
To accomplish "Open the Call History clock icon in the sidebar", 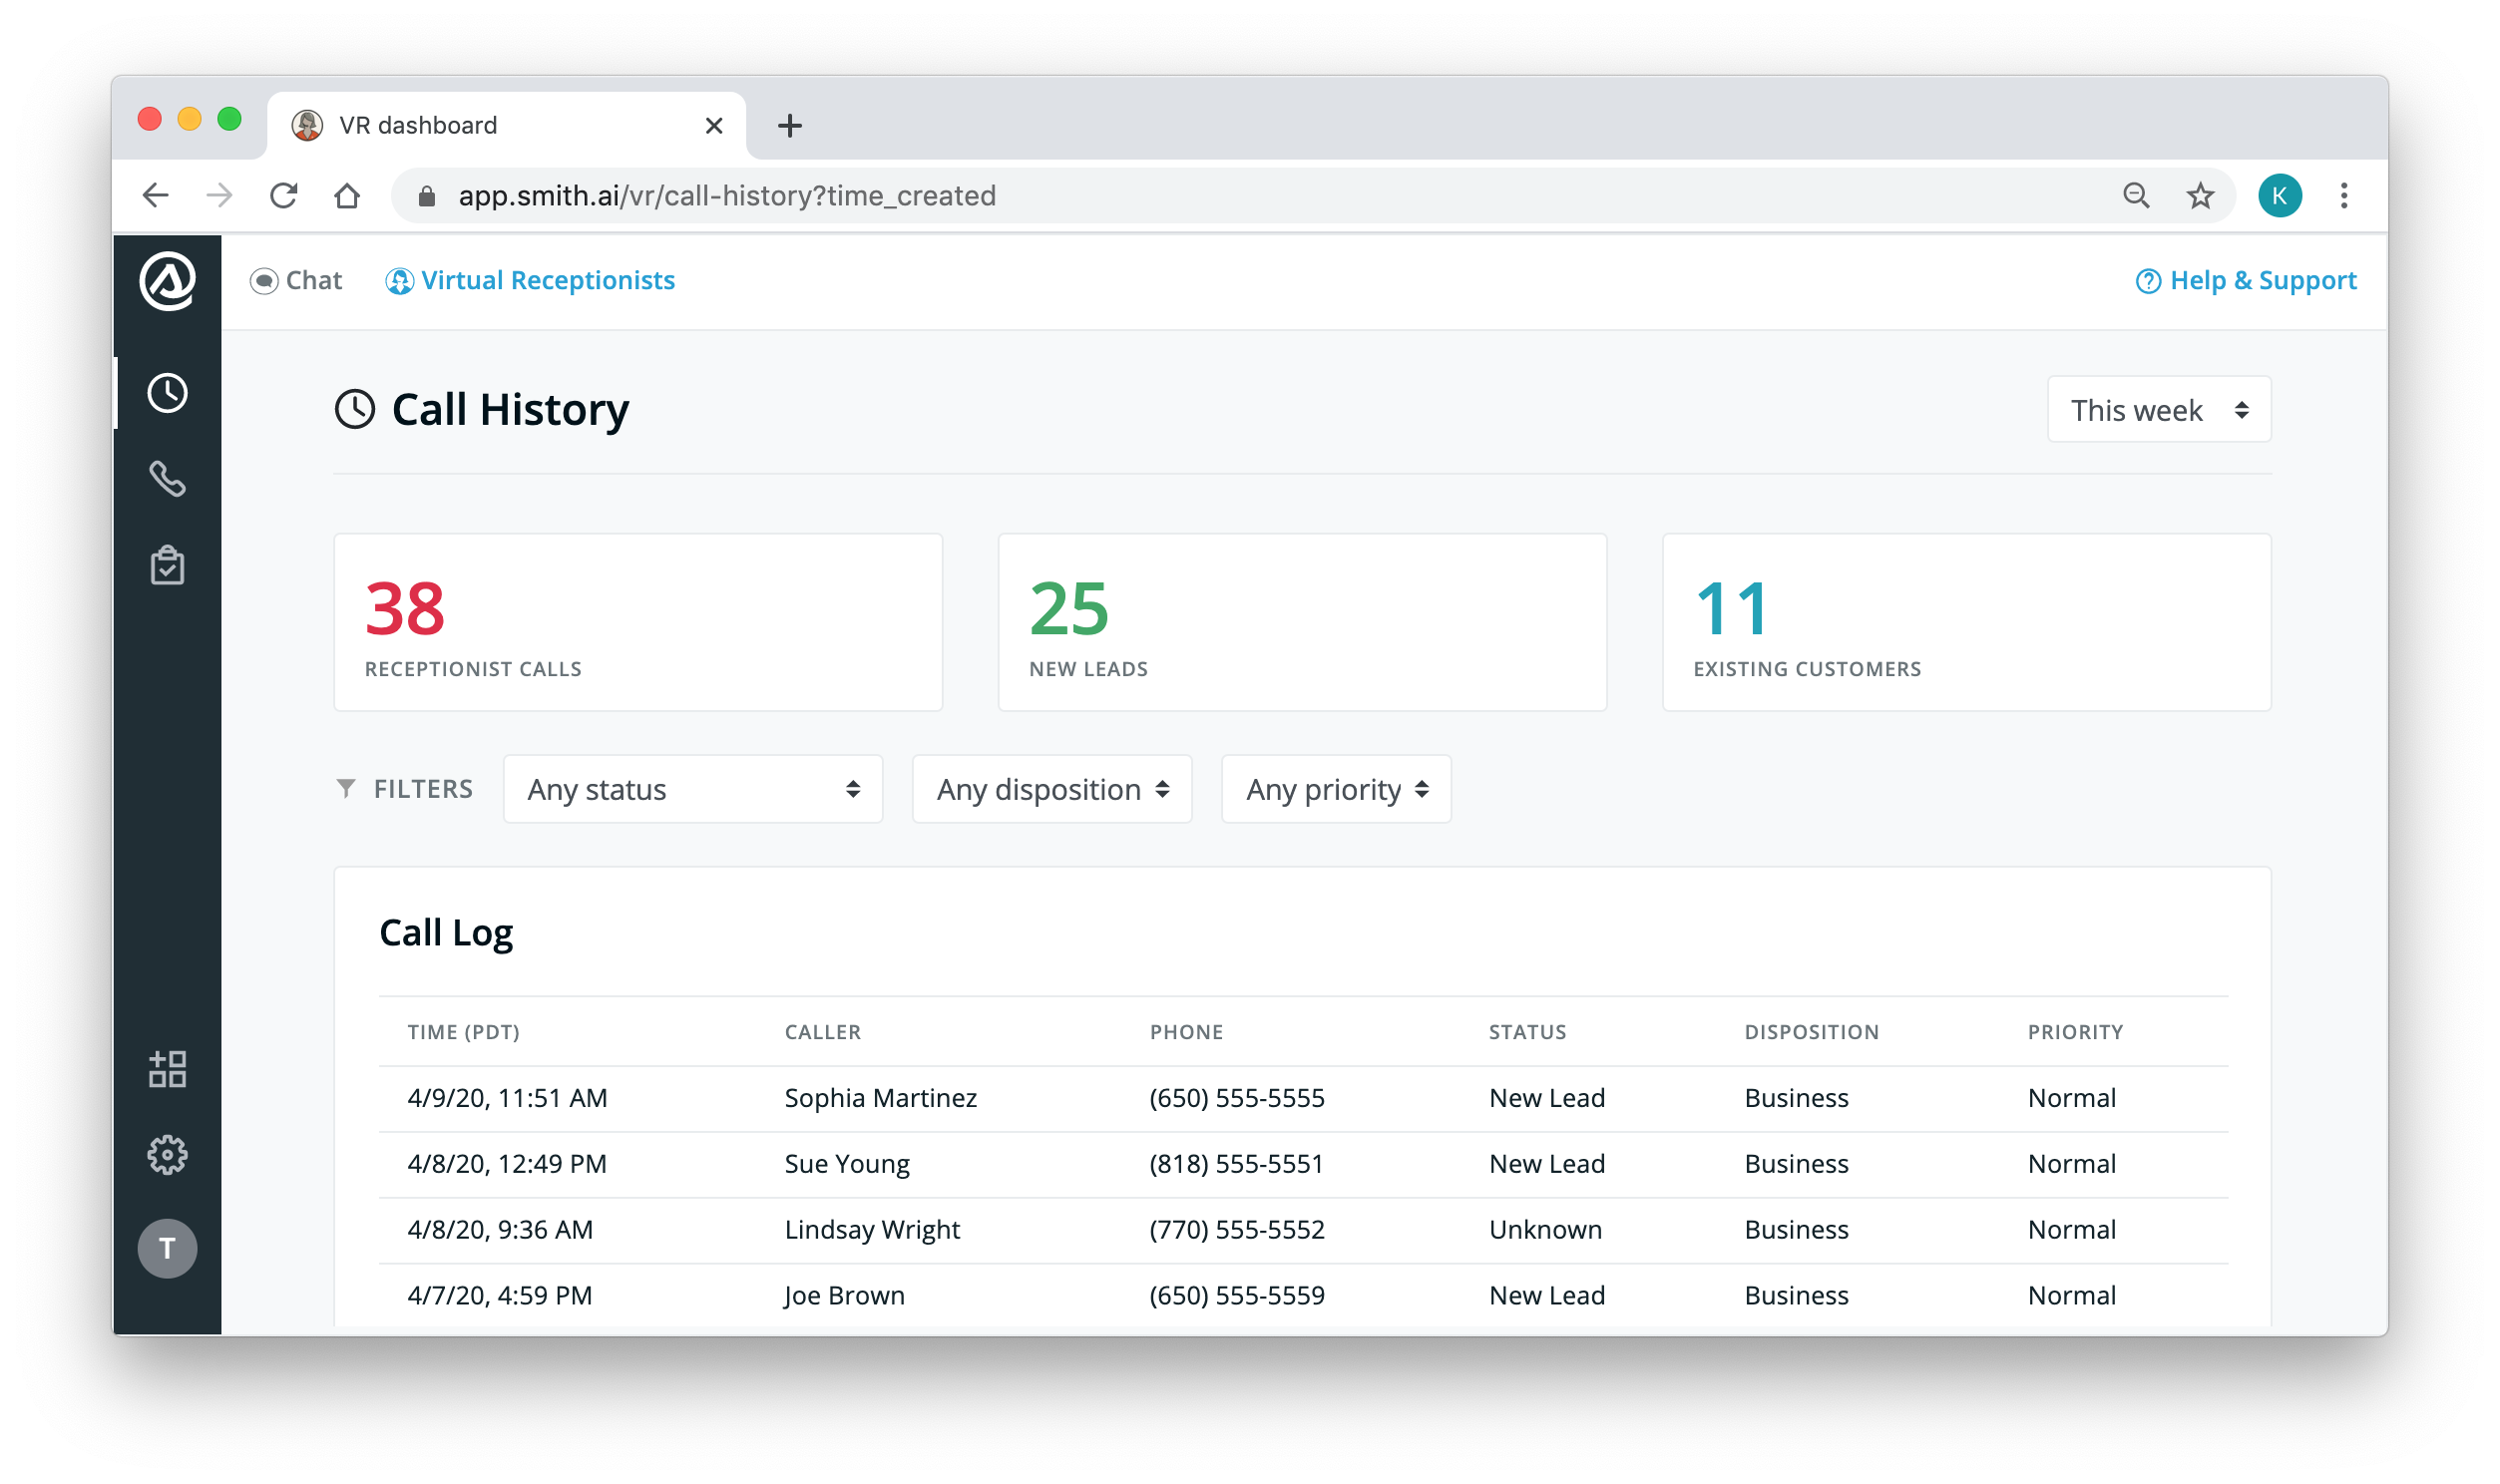I will 167,393.
